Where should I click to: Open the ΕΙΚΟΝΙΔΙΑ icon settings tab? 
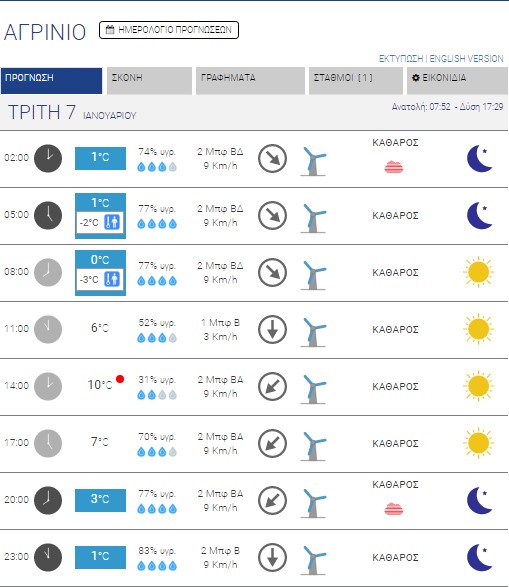457,80
